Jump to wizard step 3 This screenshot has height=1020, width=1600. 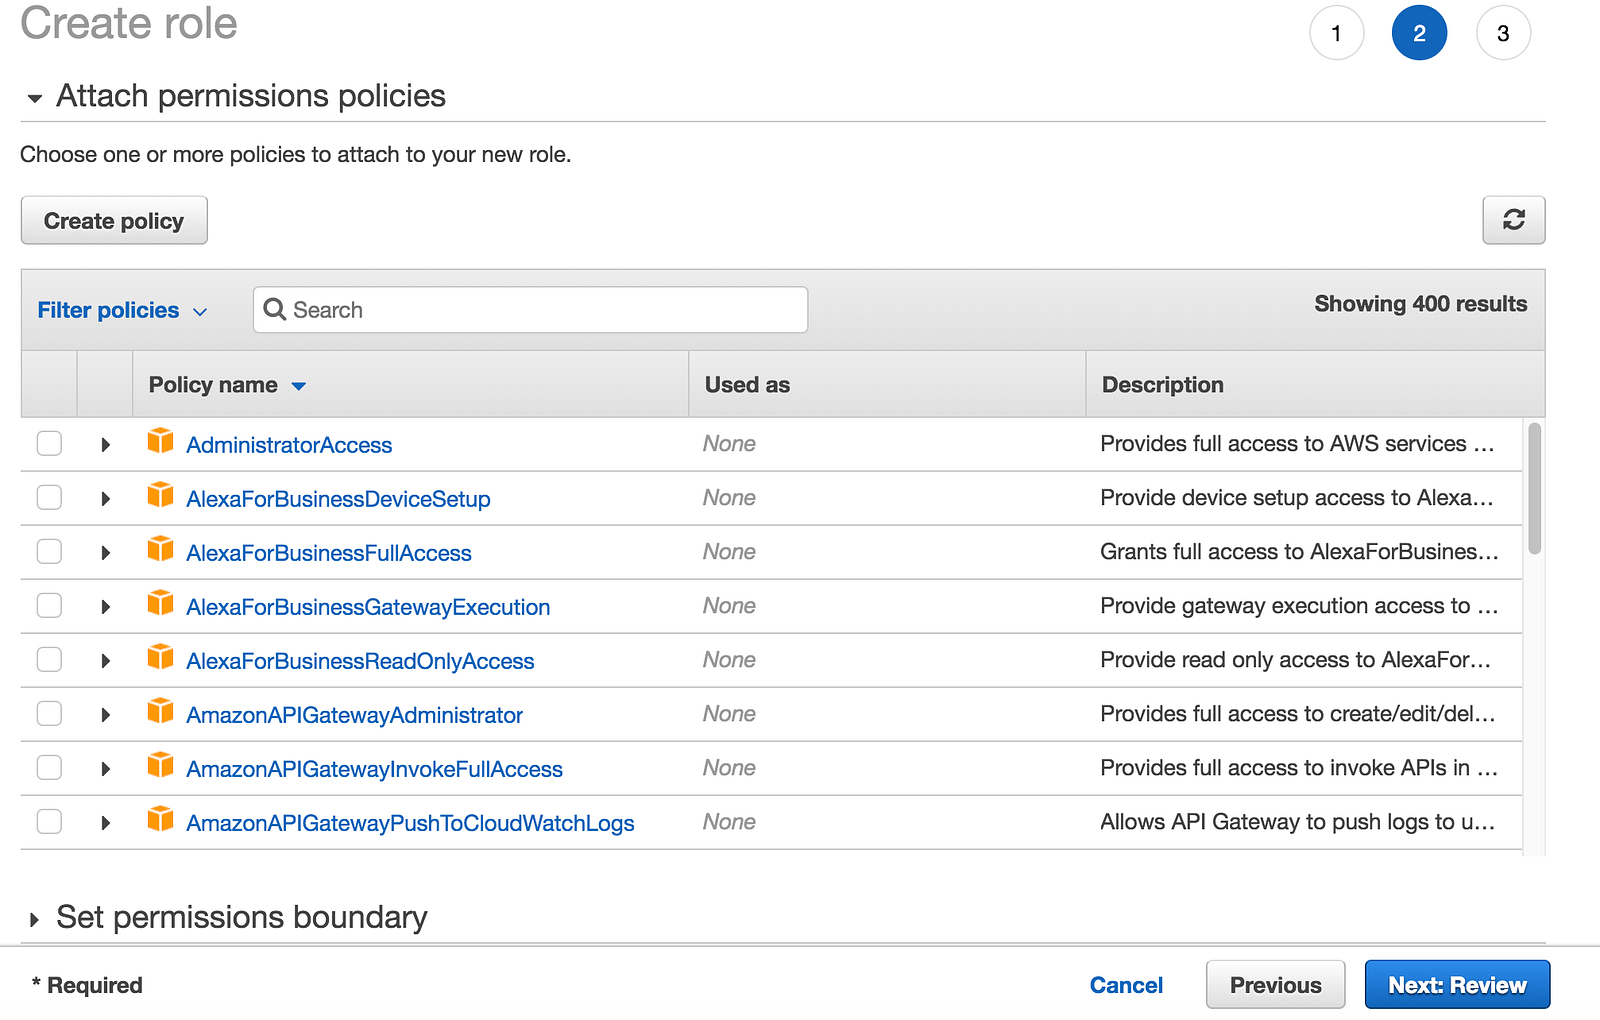coord(1502,33)
